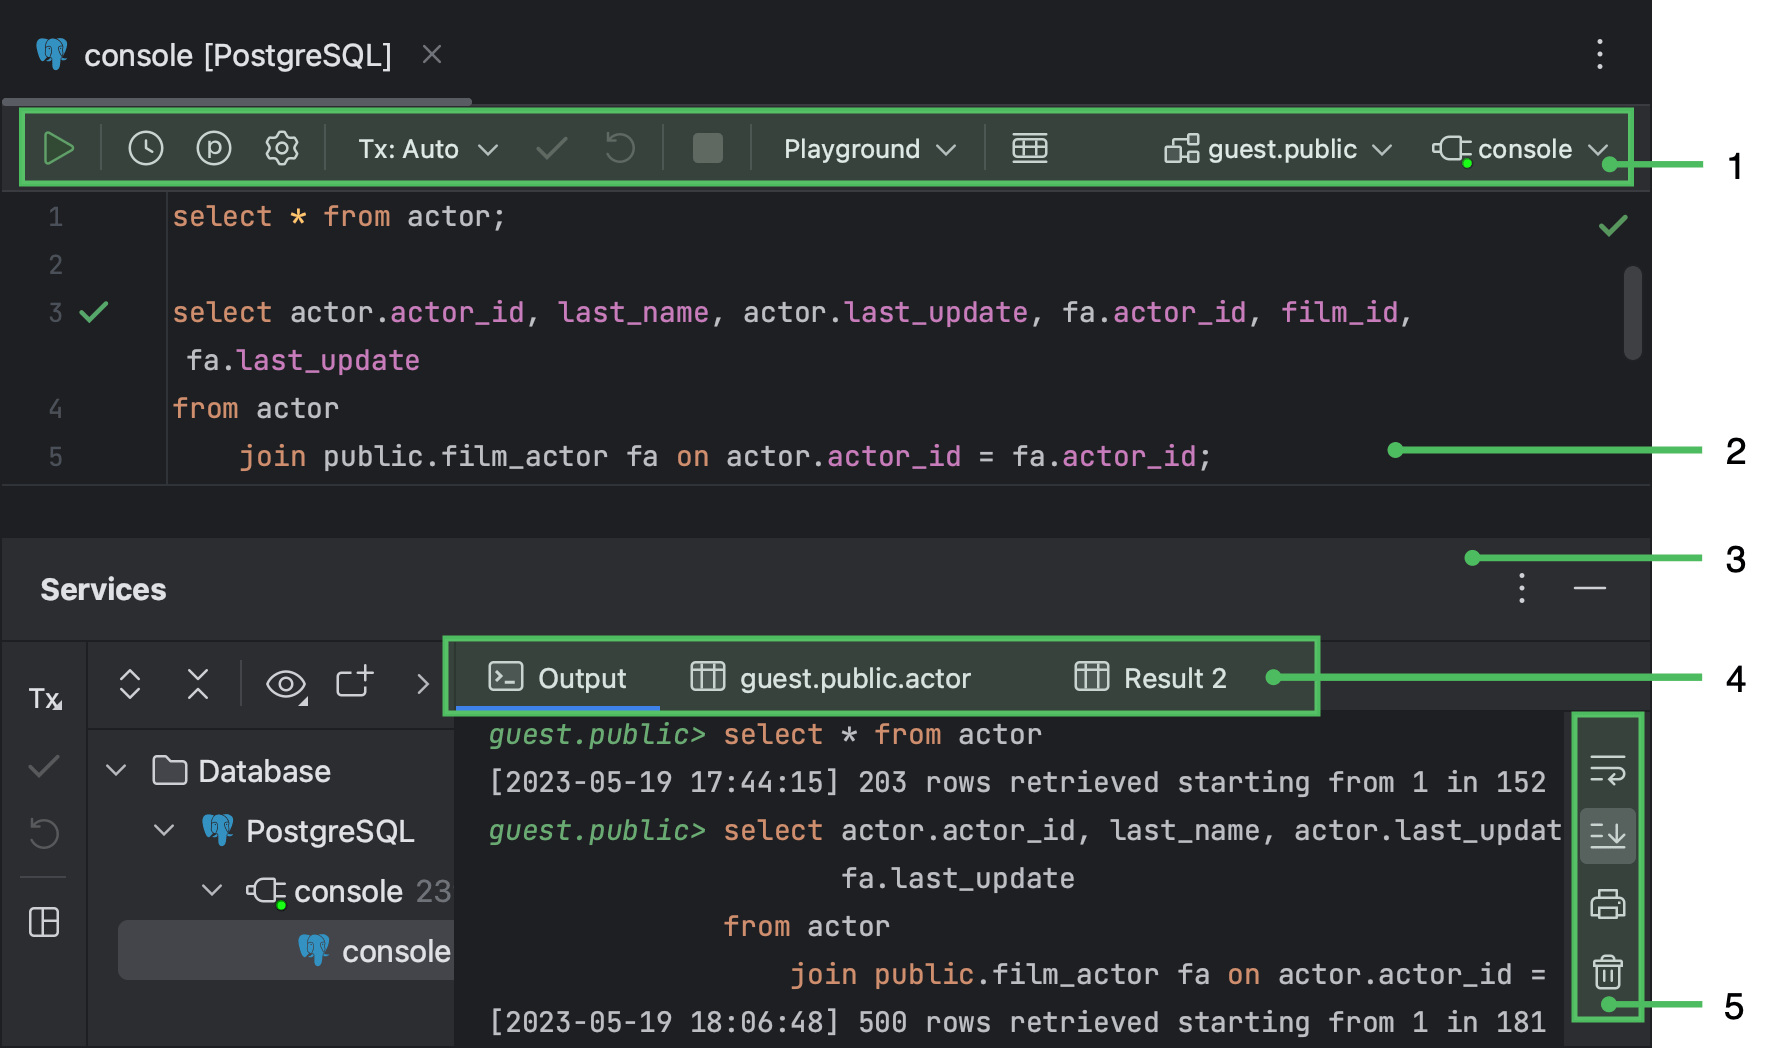Open console settings via the gear icon
This screenshot has width=1768, height=1048.
pos(281,148)
